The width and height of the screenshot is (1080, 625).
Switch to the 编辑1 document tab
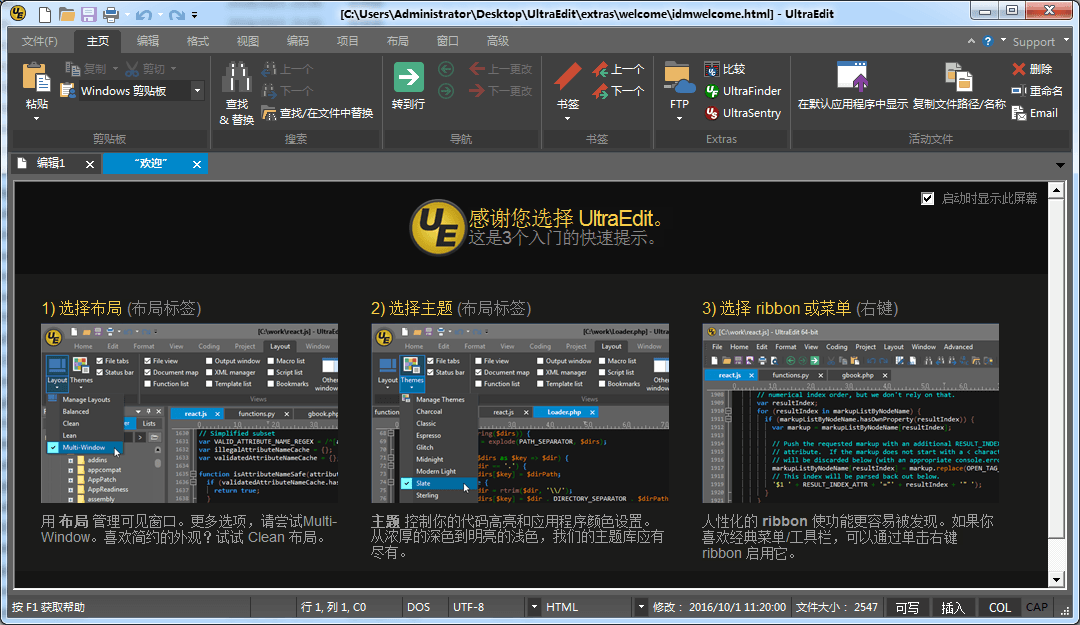[50, 164]
